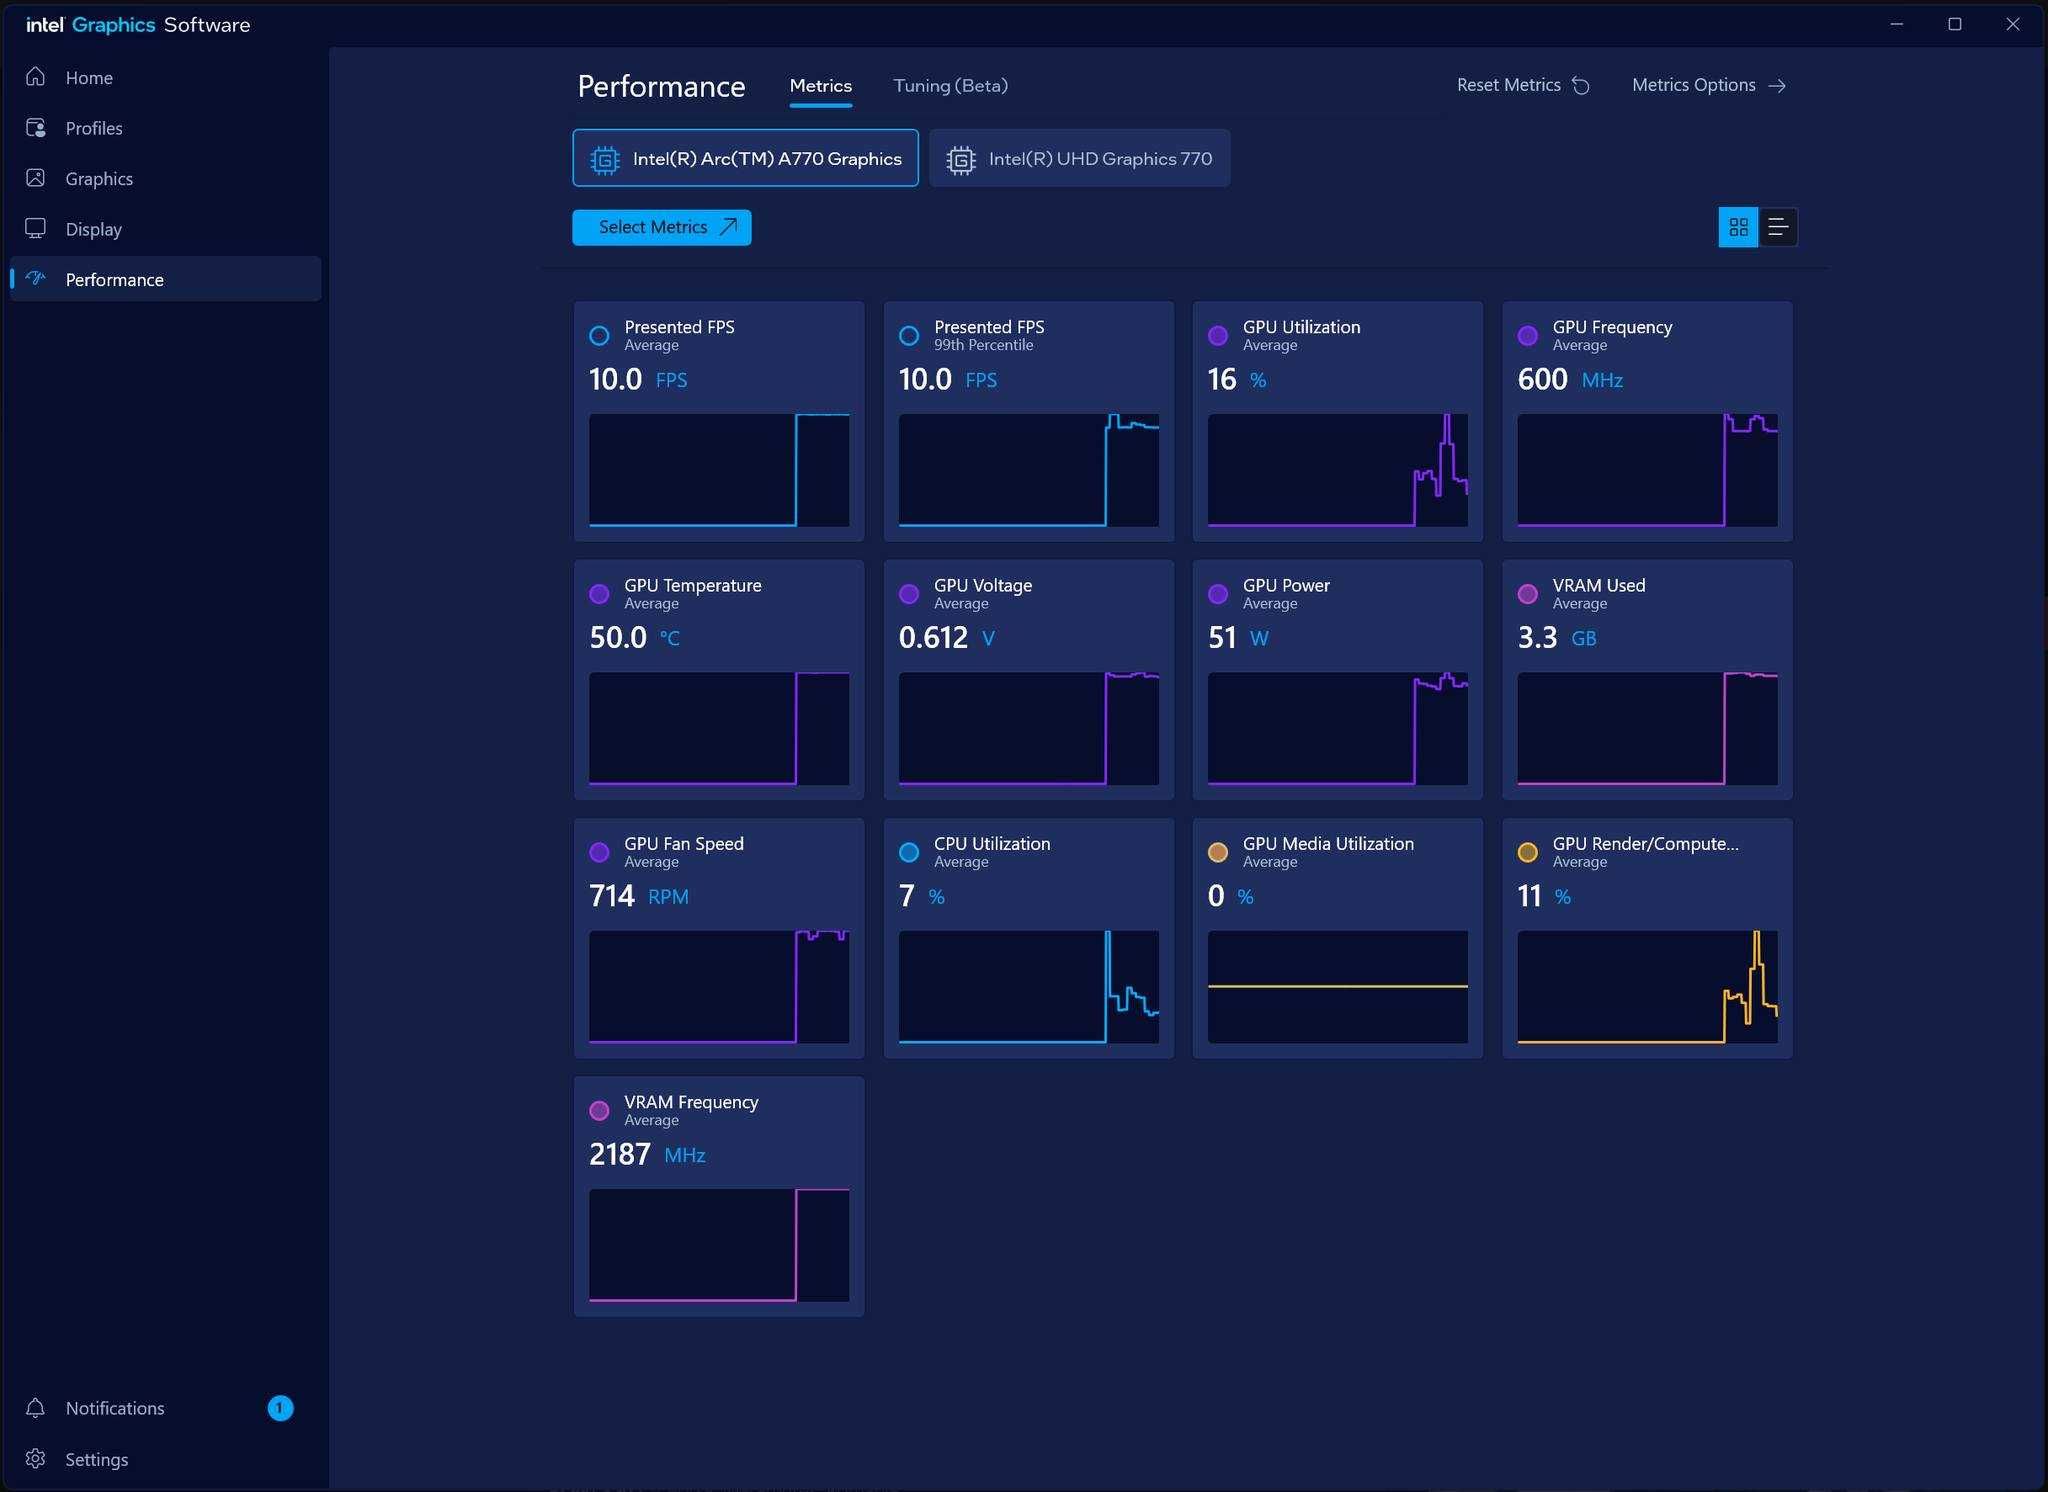
Task: Click GPU Power card title
Action: [1286, 585]
